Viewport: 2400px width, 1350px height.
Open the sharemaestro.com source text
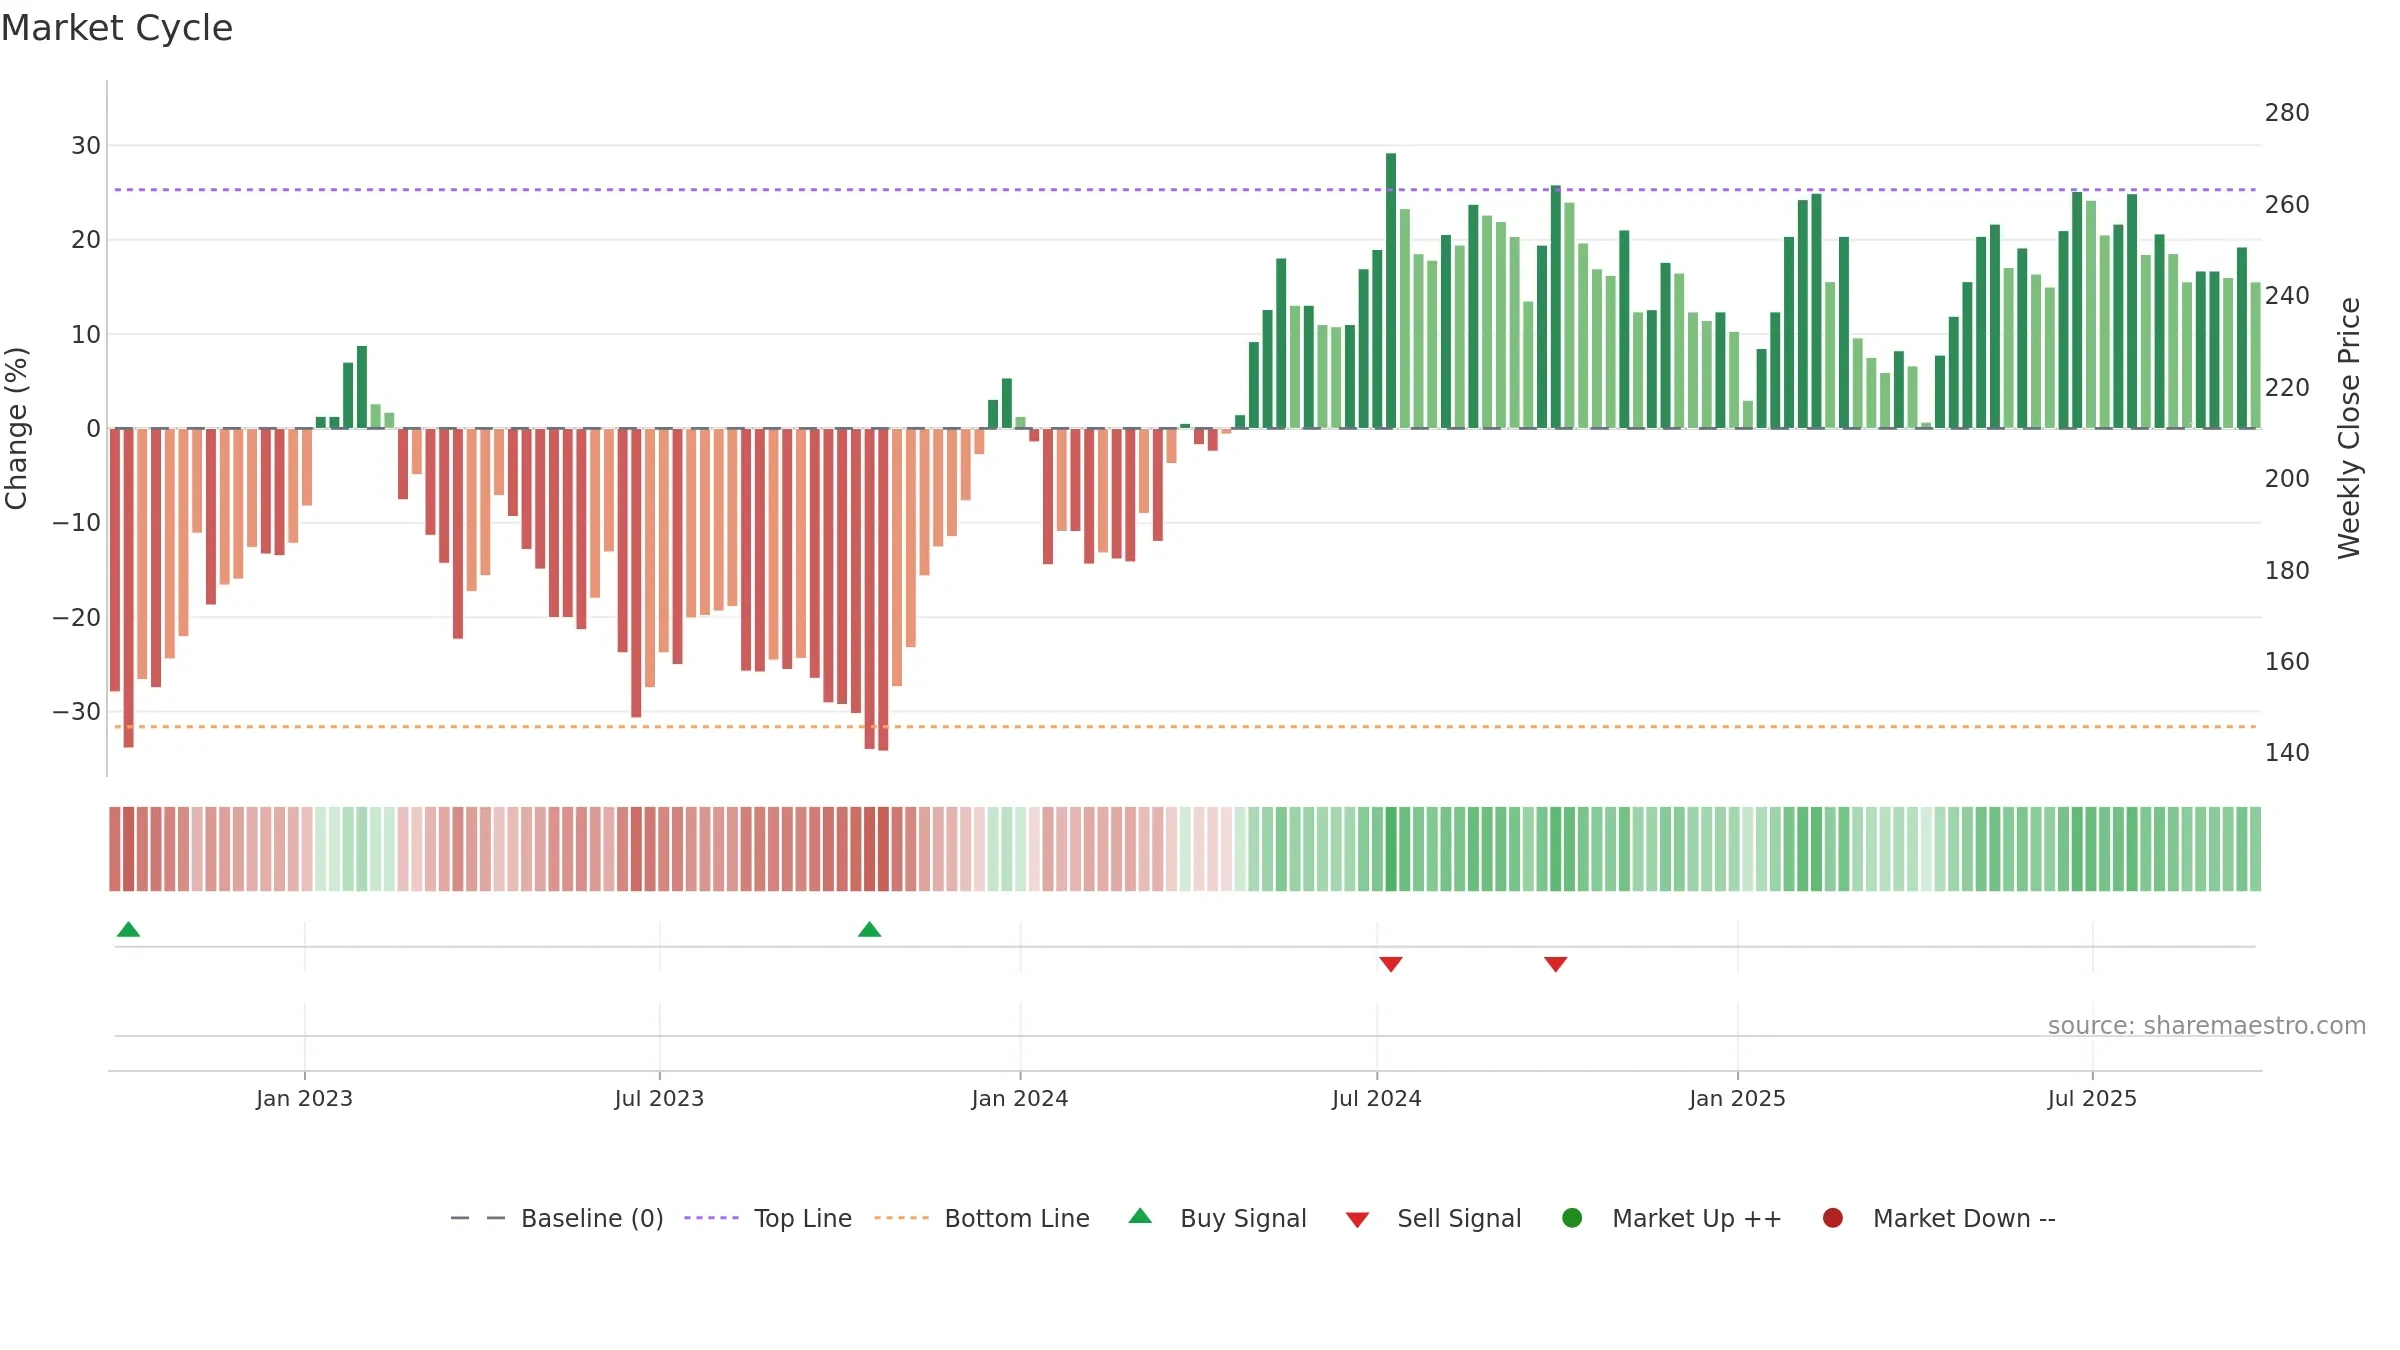(2207, 1025)
